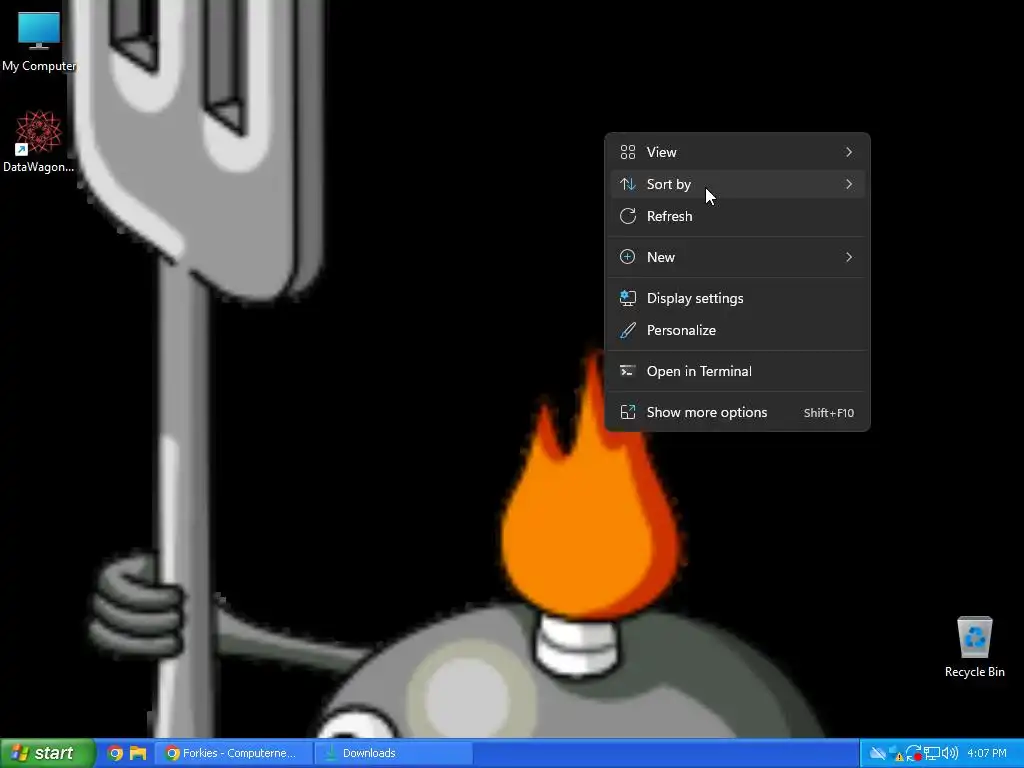
Task: Click the Open in Terminal prompt icon
Action: (x=628, y=371)
